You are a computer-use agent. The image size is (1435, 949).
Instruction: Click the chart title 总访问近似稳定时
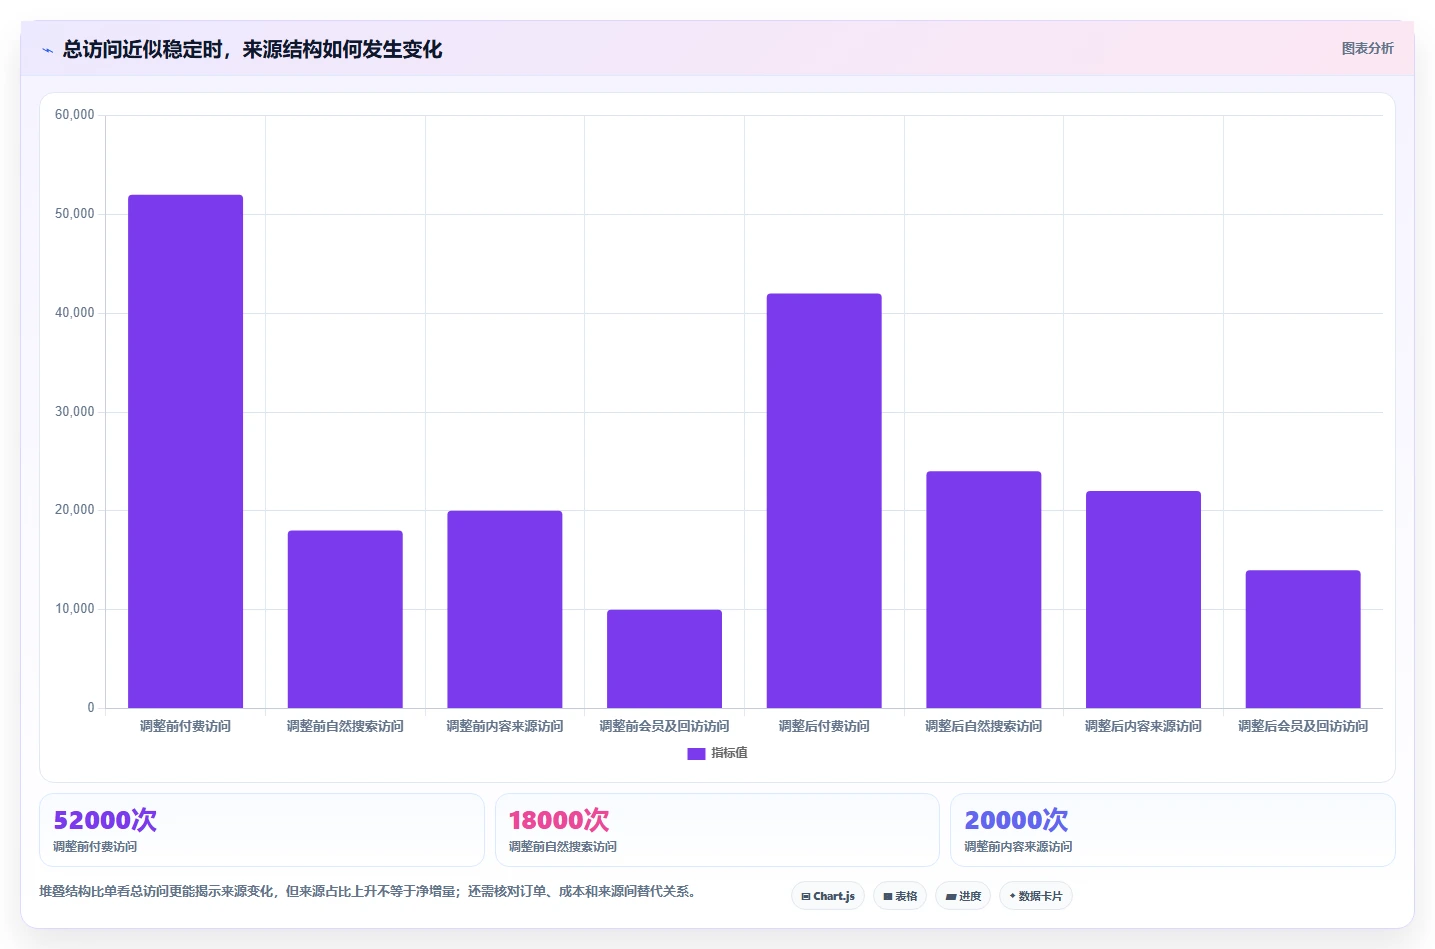click(x=252, y=49)
